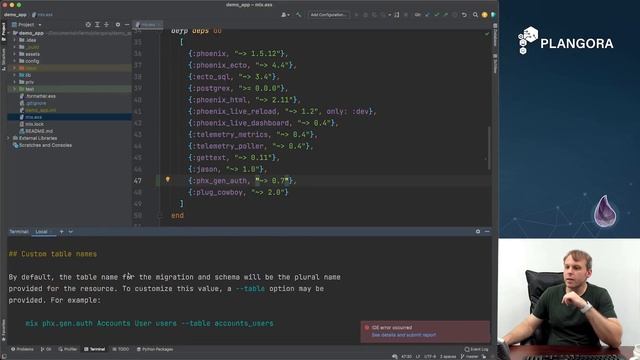Expand the lib folder
The image size is (640, 360).
point(15,75)
